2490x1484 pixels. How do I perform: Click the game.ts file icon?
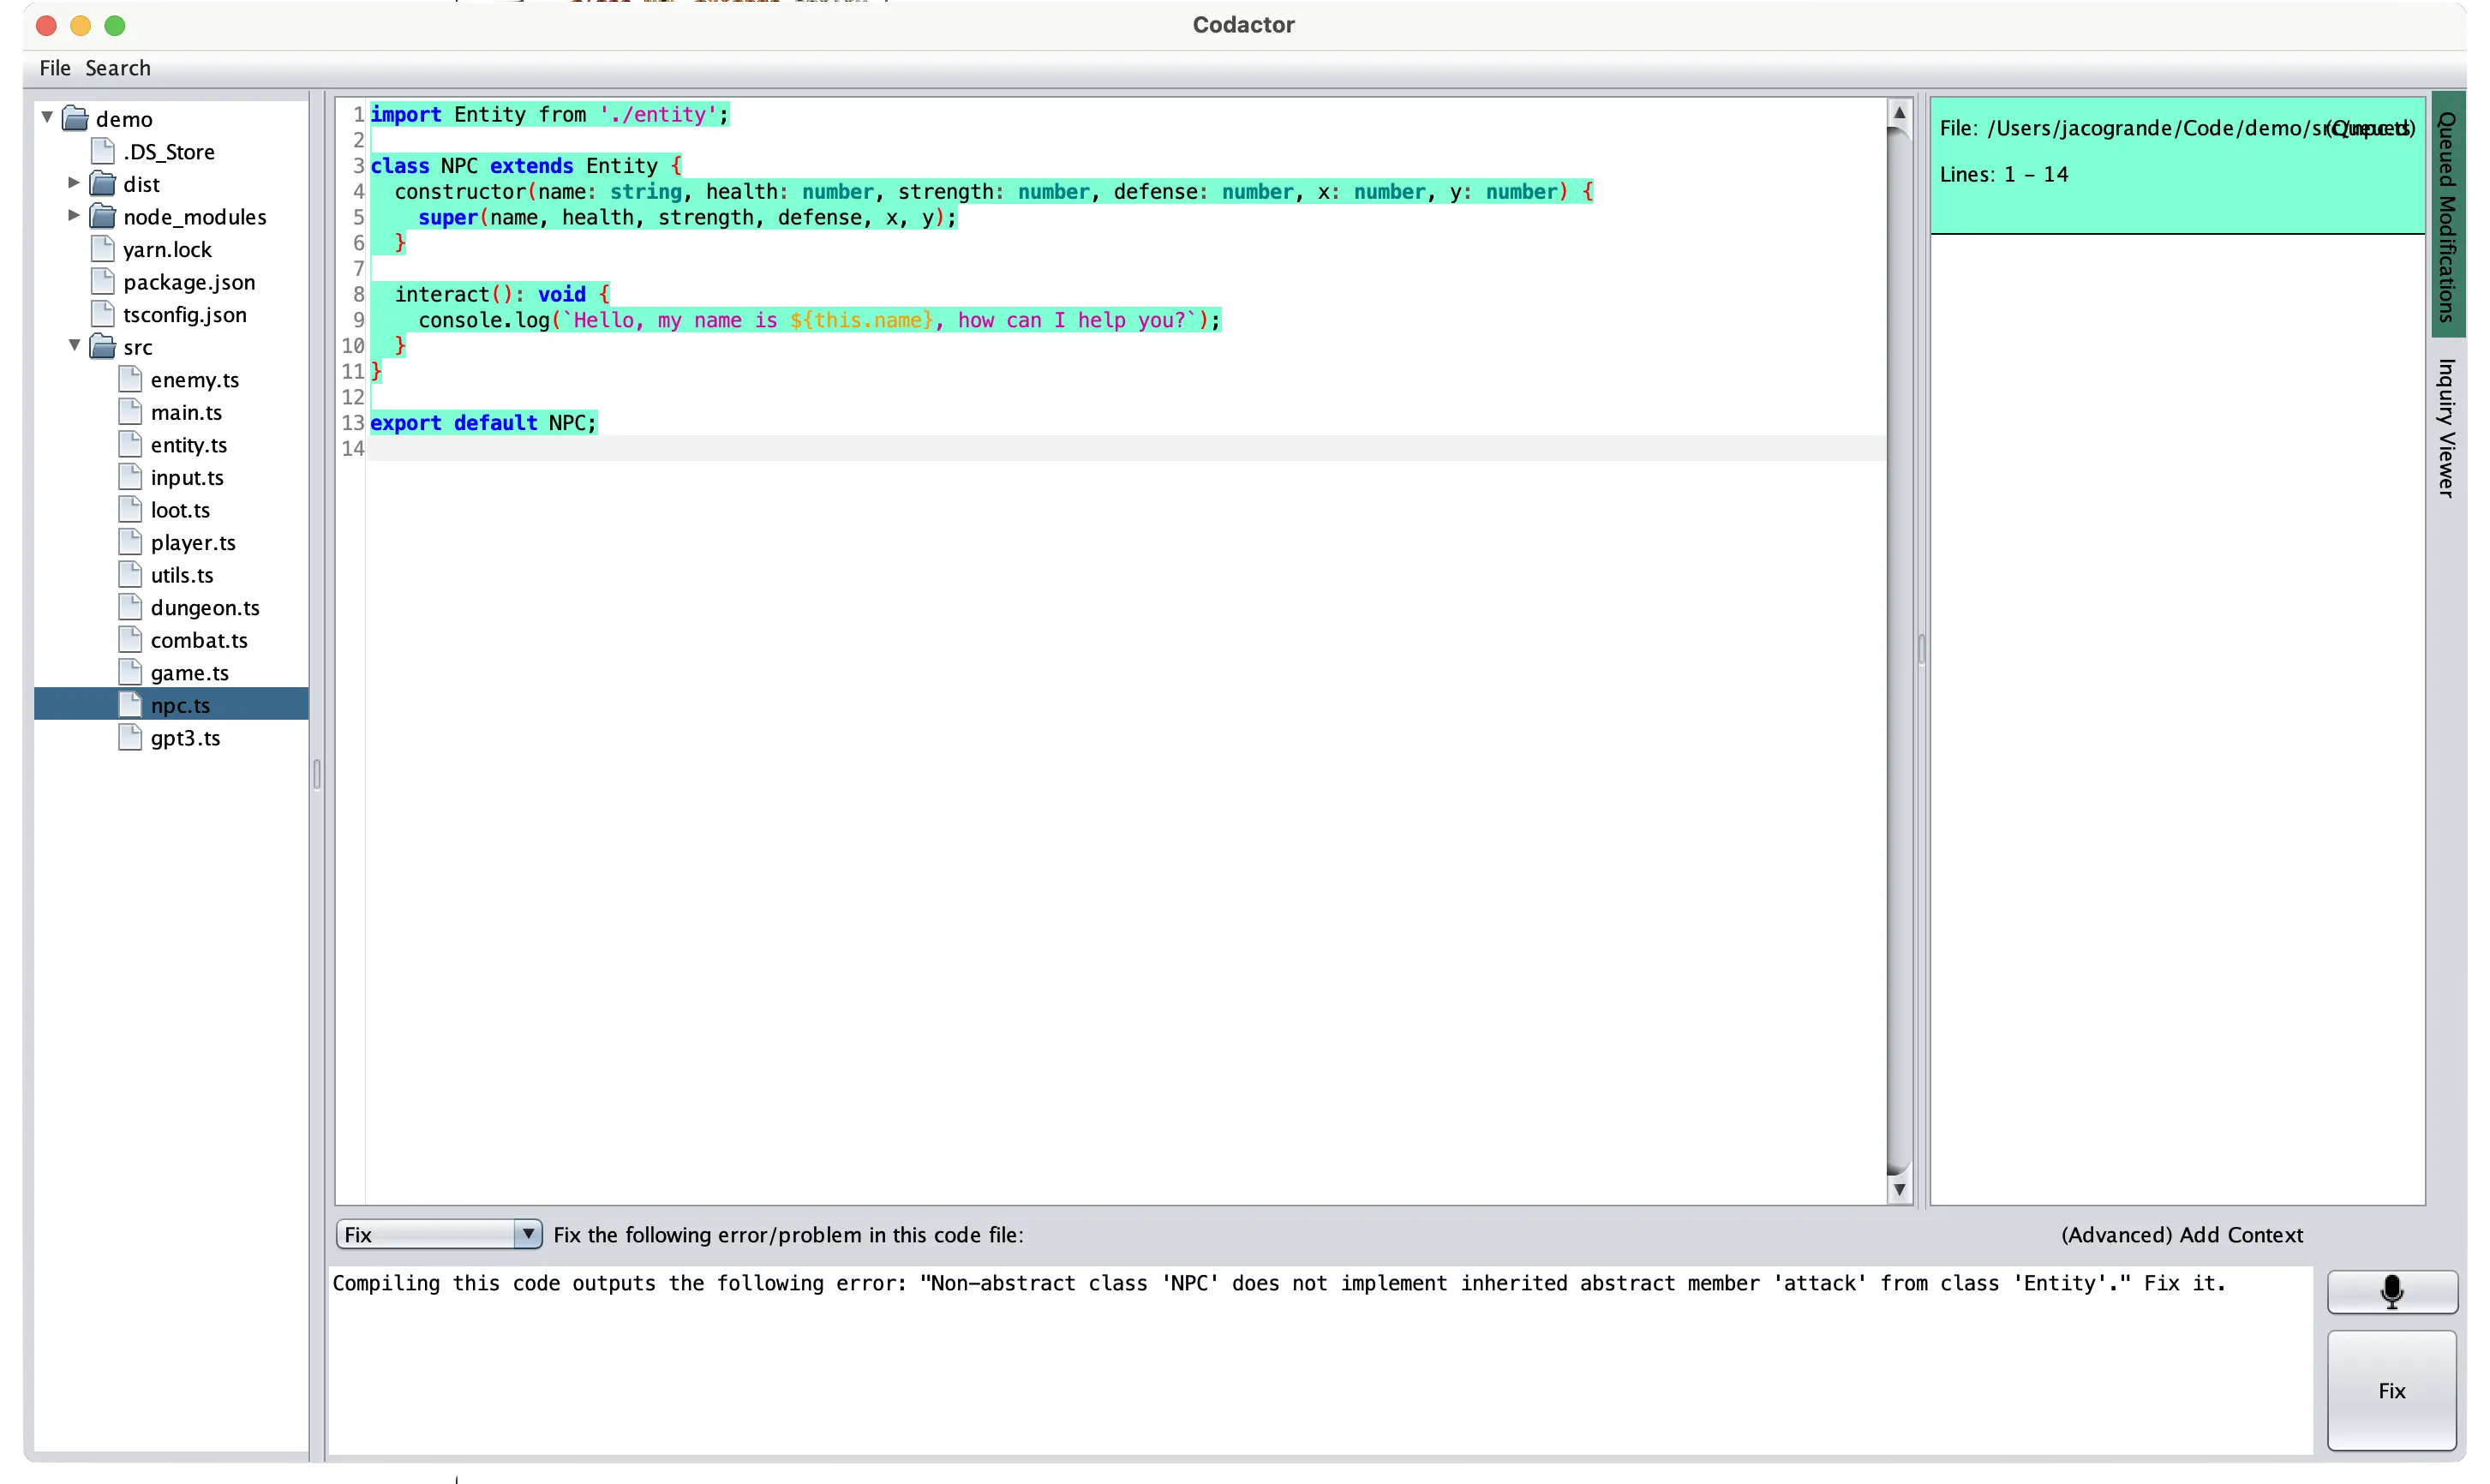coord(130,672)
